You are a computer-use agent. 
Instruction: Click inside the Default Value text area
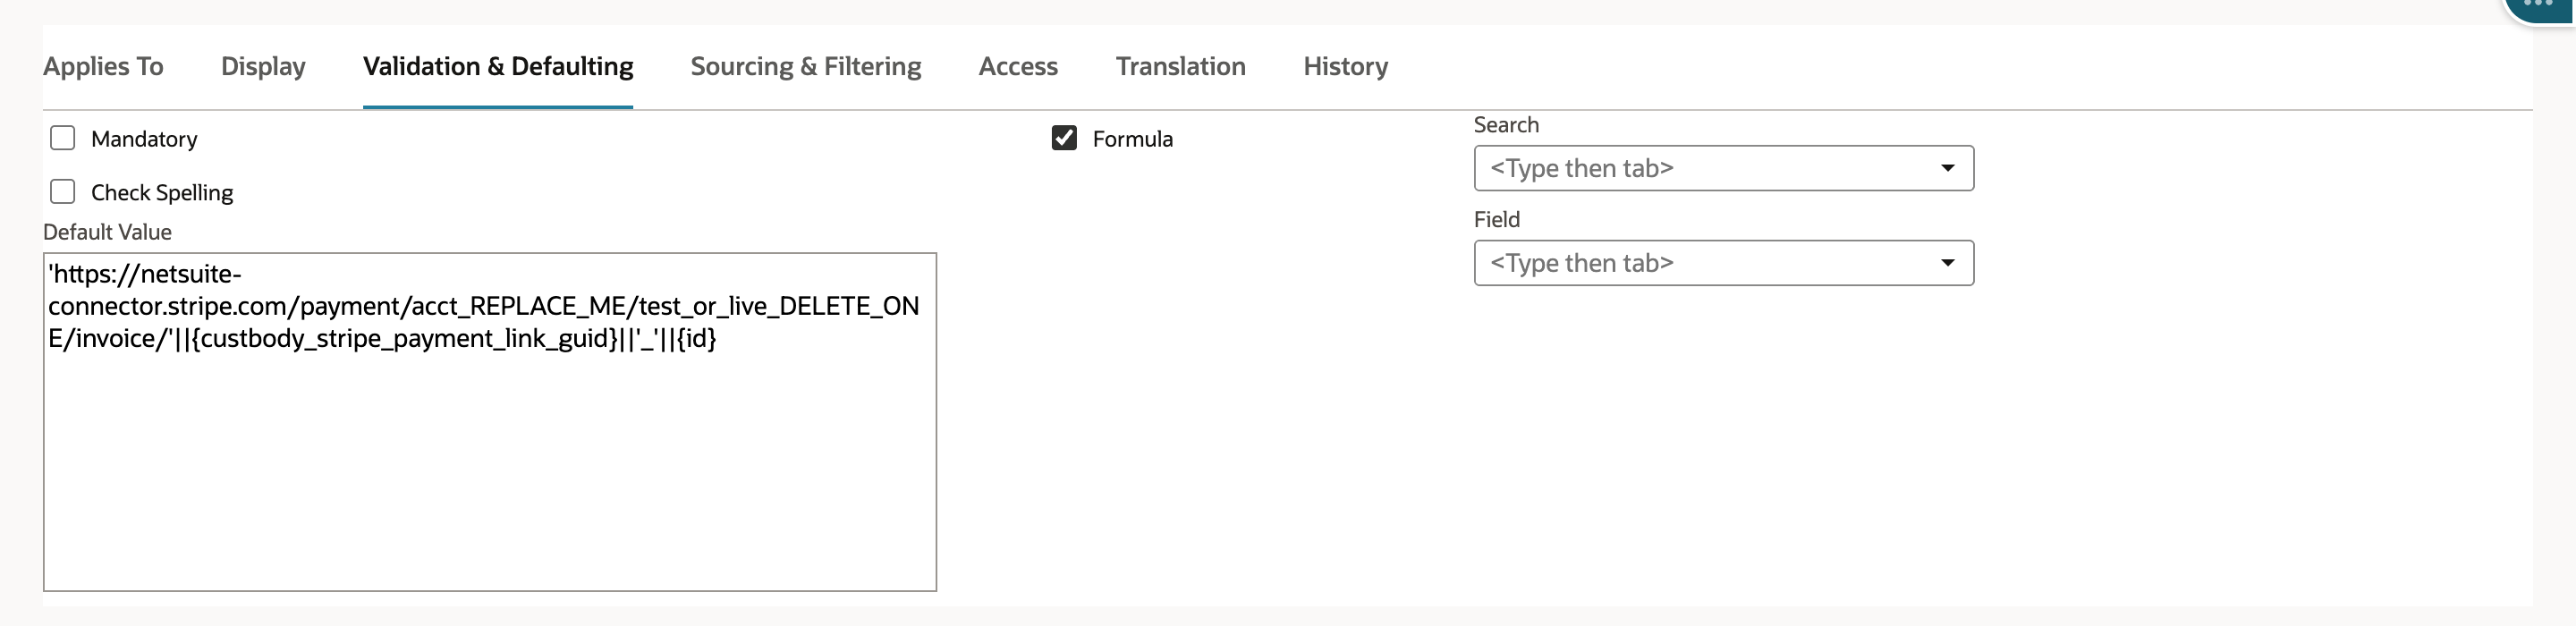tap(490, 422)
